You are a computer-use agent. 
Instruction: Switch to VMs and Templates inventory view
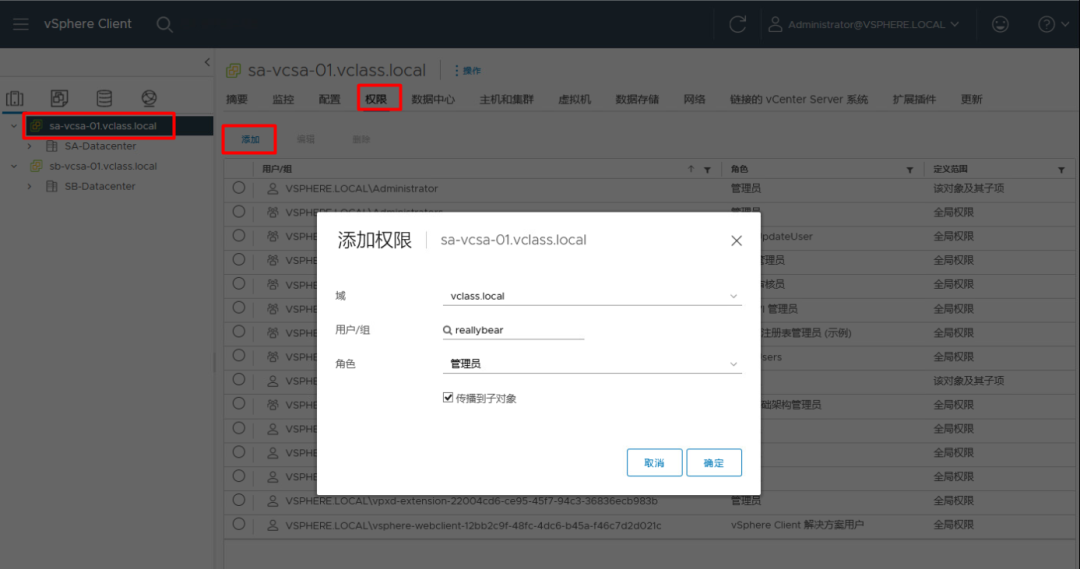[59, 99]
